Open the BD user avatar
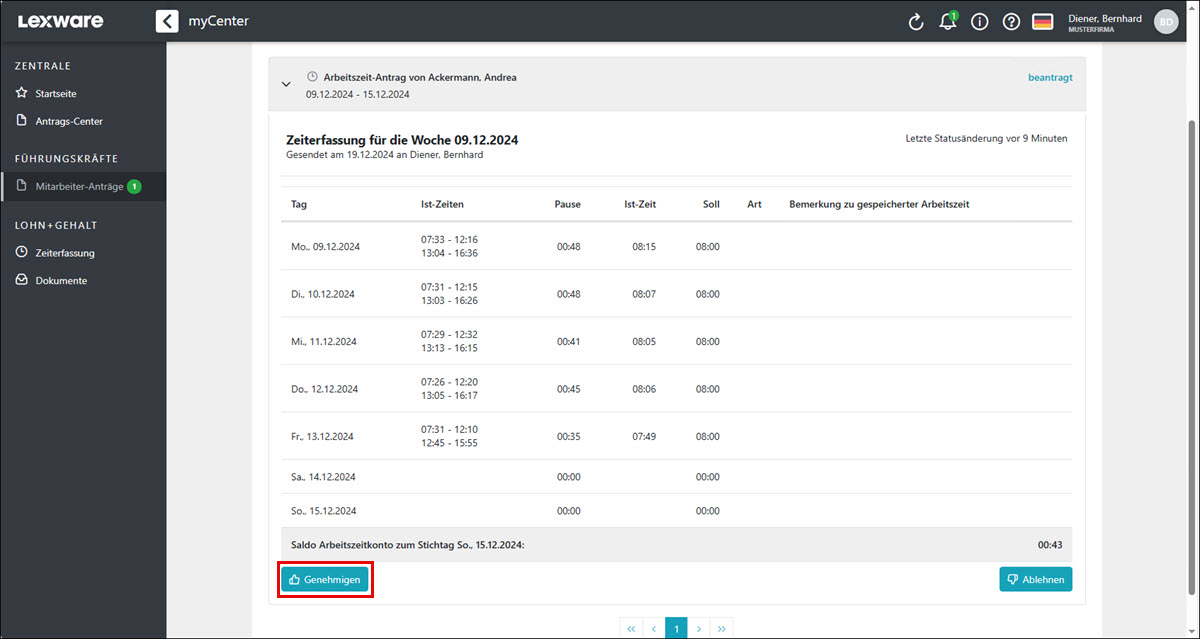 [1166, 21]
